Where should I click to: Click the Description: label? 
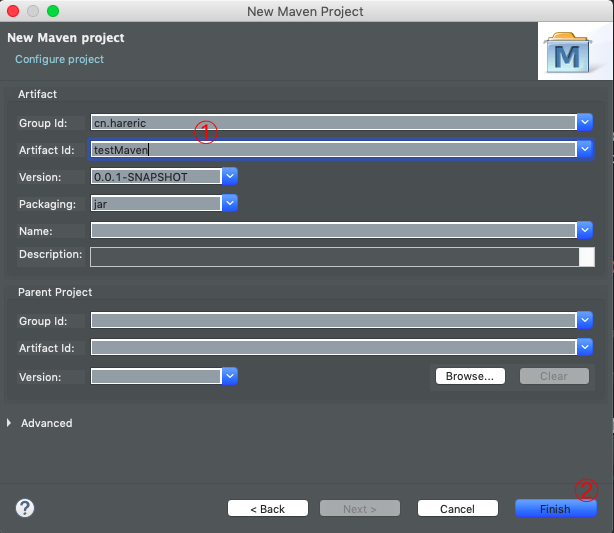[51, 254]
